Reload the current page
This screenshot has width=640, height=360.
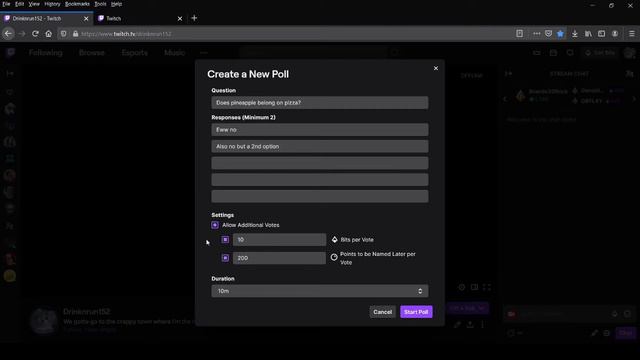tap(35, 34)
